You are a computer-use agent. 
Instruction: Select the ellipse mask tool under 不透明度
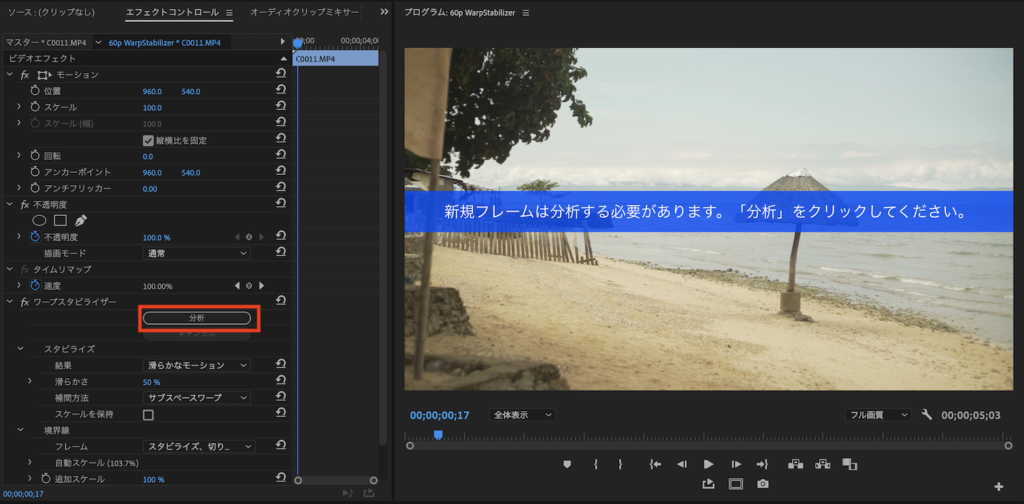pyautogui.click(x=40, y=220)
